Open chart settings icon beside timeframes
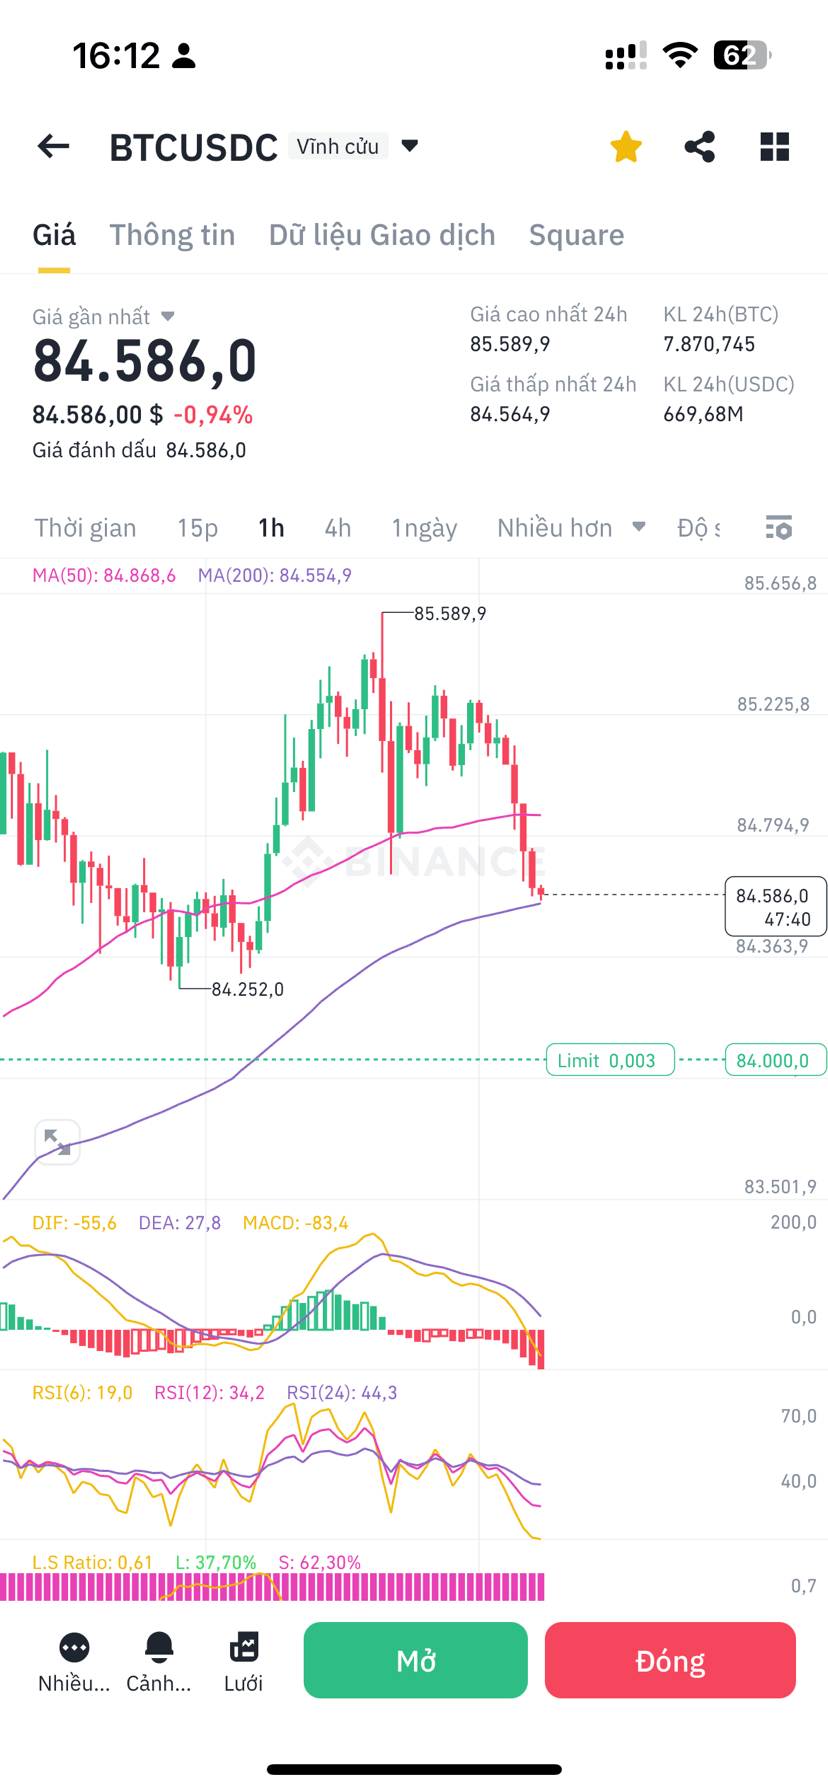Screen dimensions: 828x1792 pos(779,527)
